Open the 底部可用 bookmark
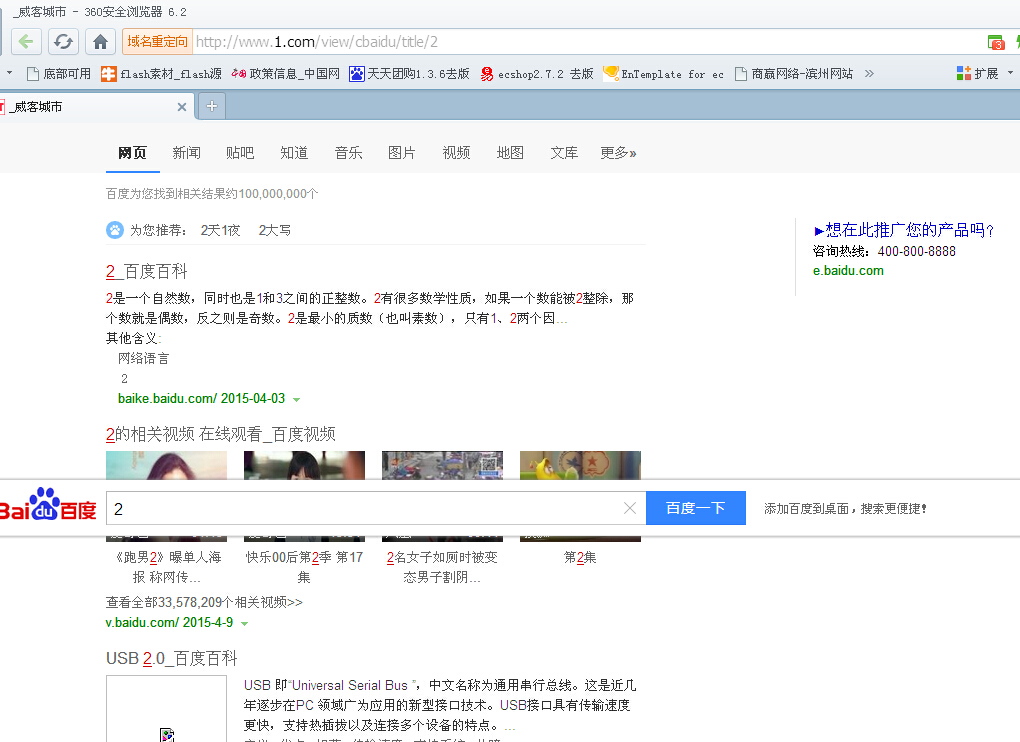The image size is (1020, 742). tap(59, 73)
